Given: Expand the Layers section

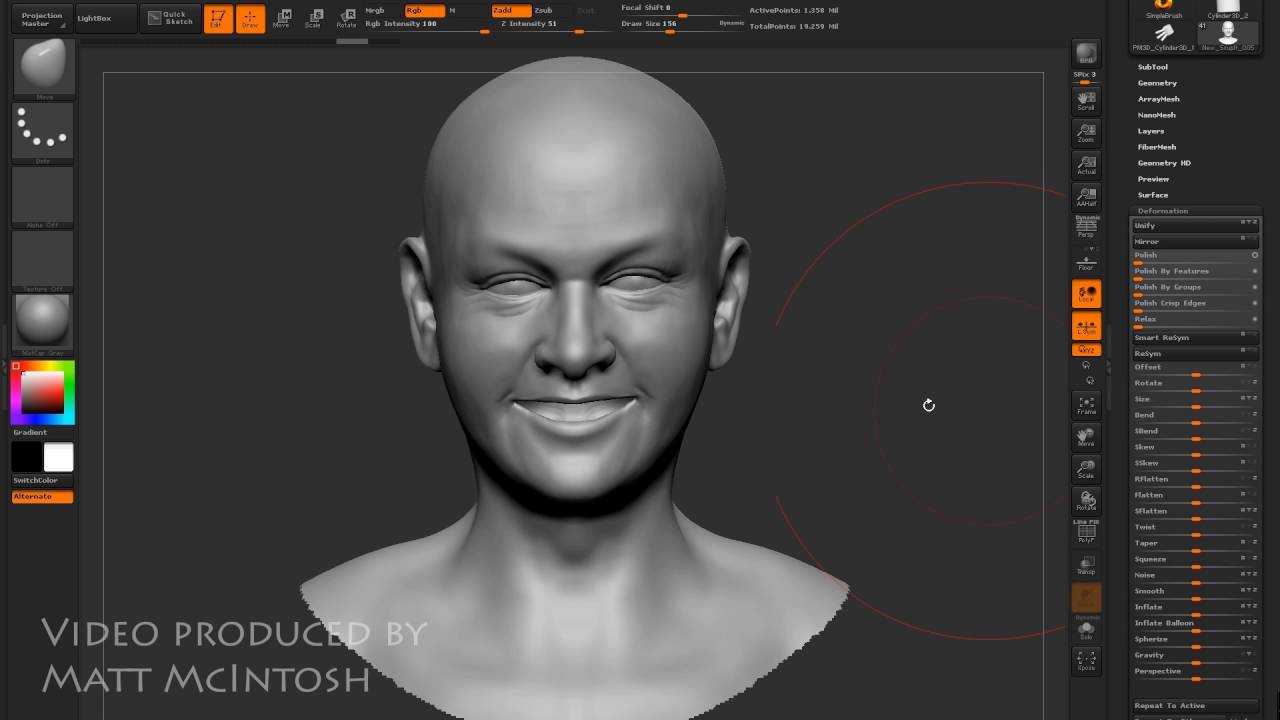Looking at the screenshot, I should (1150, 131).
